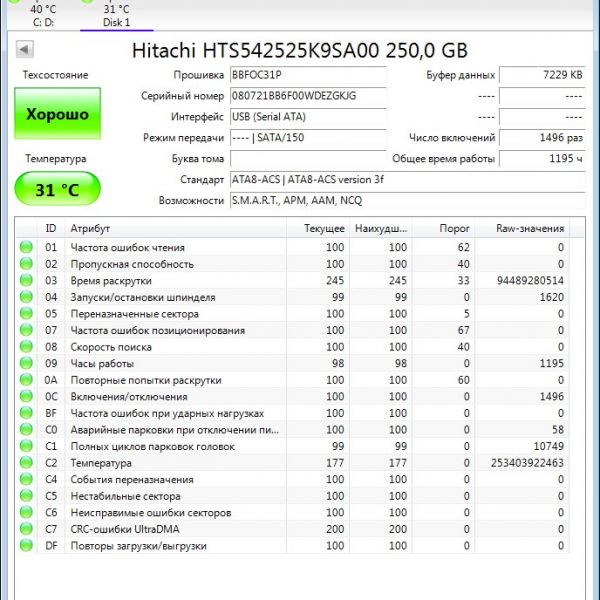Select the Аварийные парковки при отключении row
The image size is (600, 600).
pos(293,430)
